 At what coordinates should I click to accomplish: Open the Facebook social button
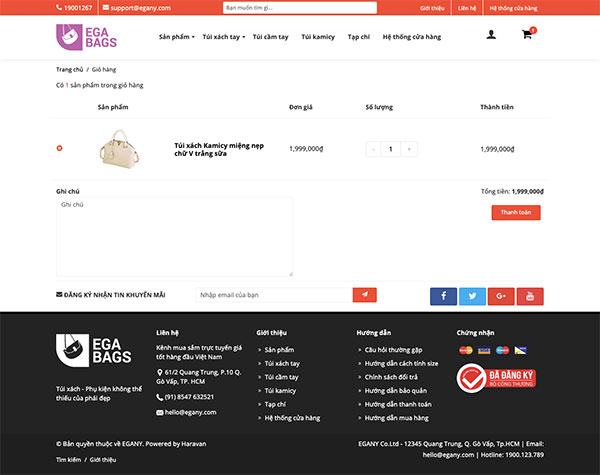(443, 296)
